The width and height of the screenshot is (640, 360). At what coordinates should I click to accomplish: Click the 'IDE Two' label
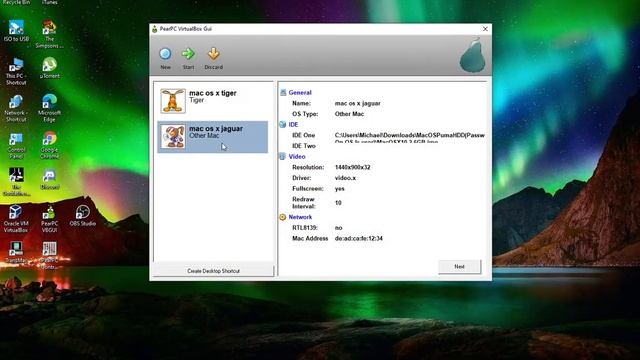click(304, 146)
